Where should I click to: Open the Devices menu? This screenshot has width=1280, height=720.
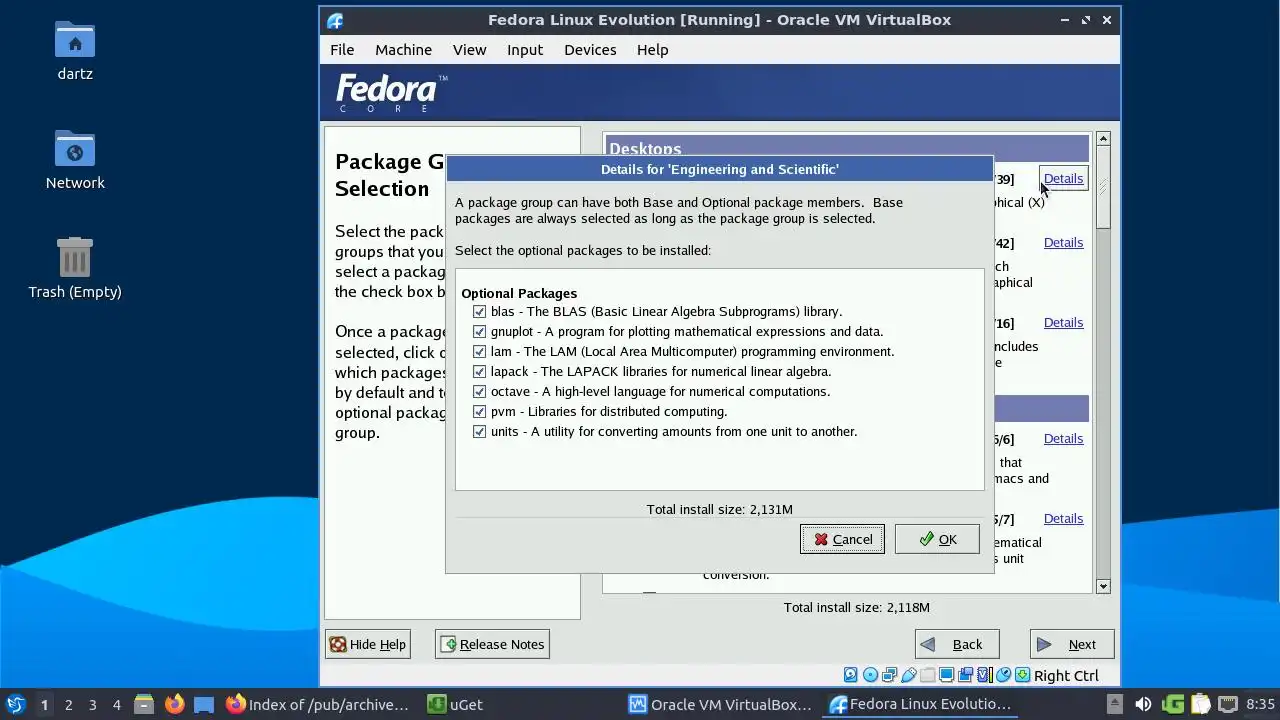pos(590,49)
